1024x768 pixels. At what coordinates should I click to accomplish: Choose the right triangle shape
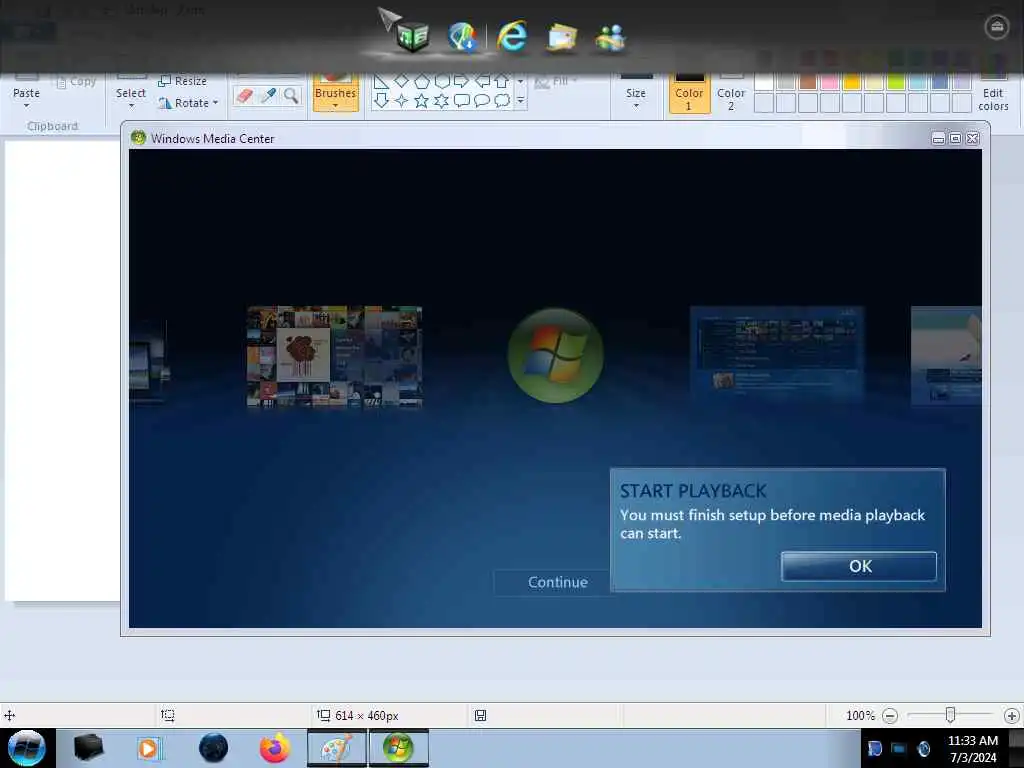pyautogui.click(x=381, y=82)
